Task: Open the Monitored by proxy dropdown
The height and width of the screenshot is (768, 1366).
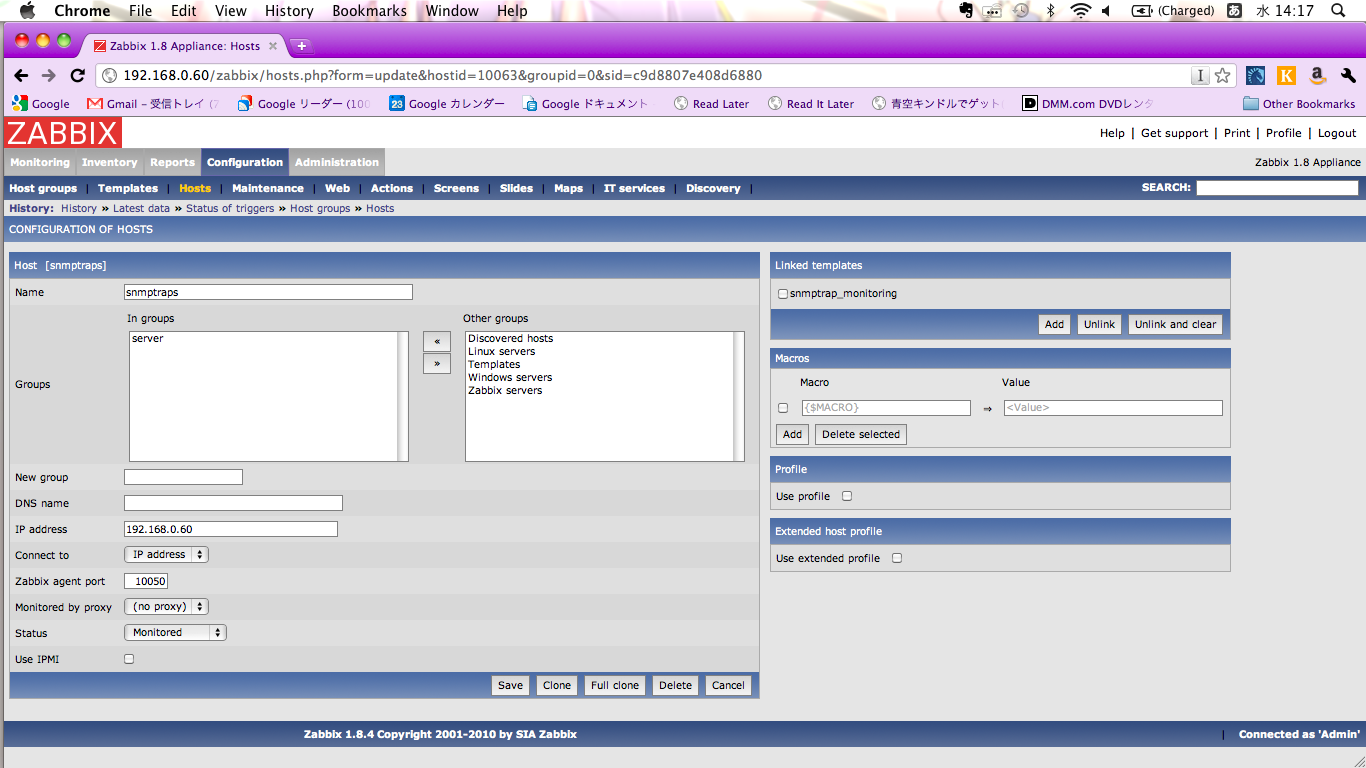Action: (x=166, y=607)
